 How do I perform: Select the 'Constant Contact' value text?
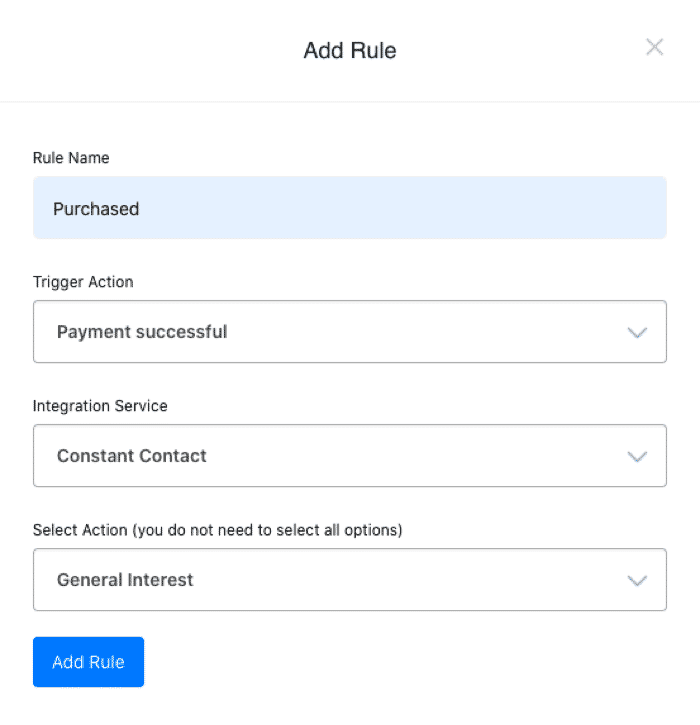(132, 456)
